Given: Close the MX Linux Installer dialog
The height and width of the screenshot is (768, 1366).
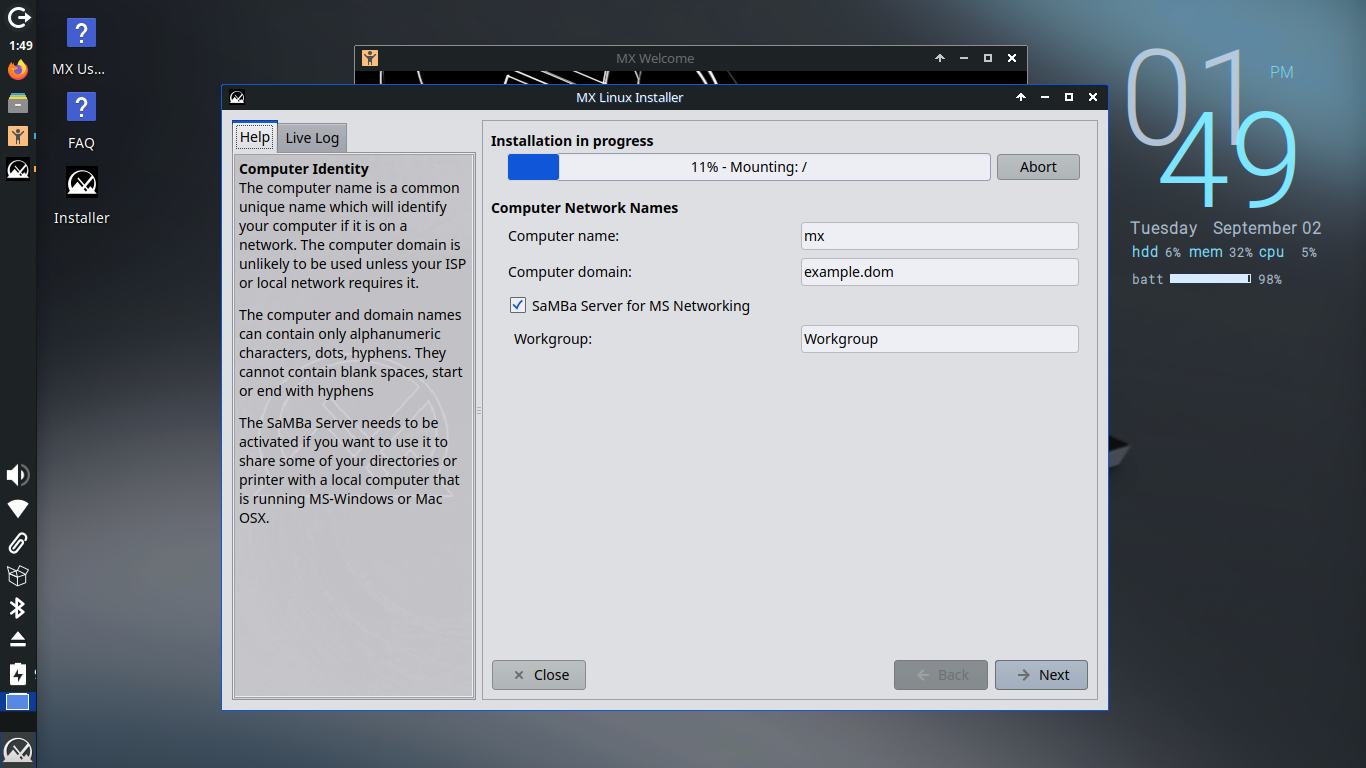Looking at the screenshot, I should [x=1092, y=97].
